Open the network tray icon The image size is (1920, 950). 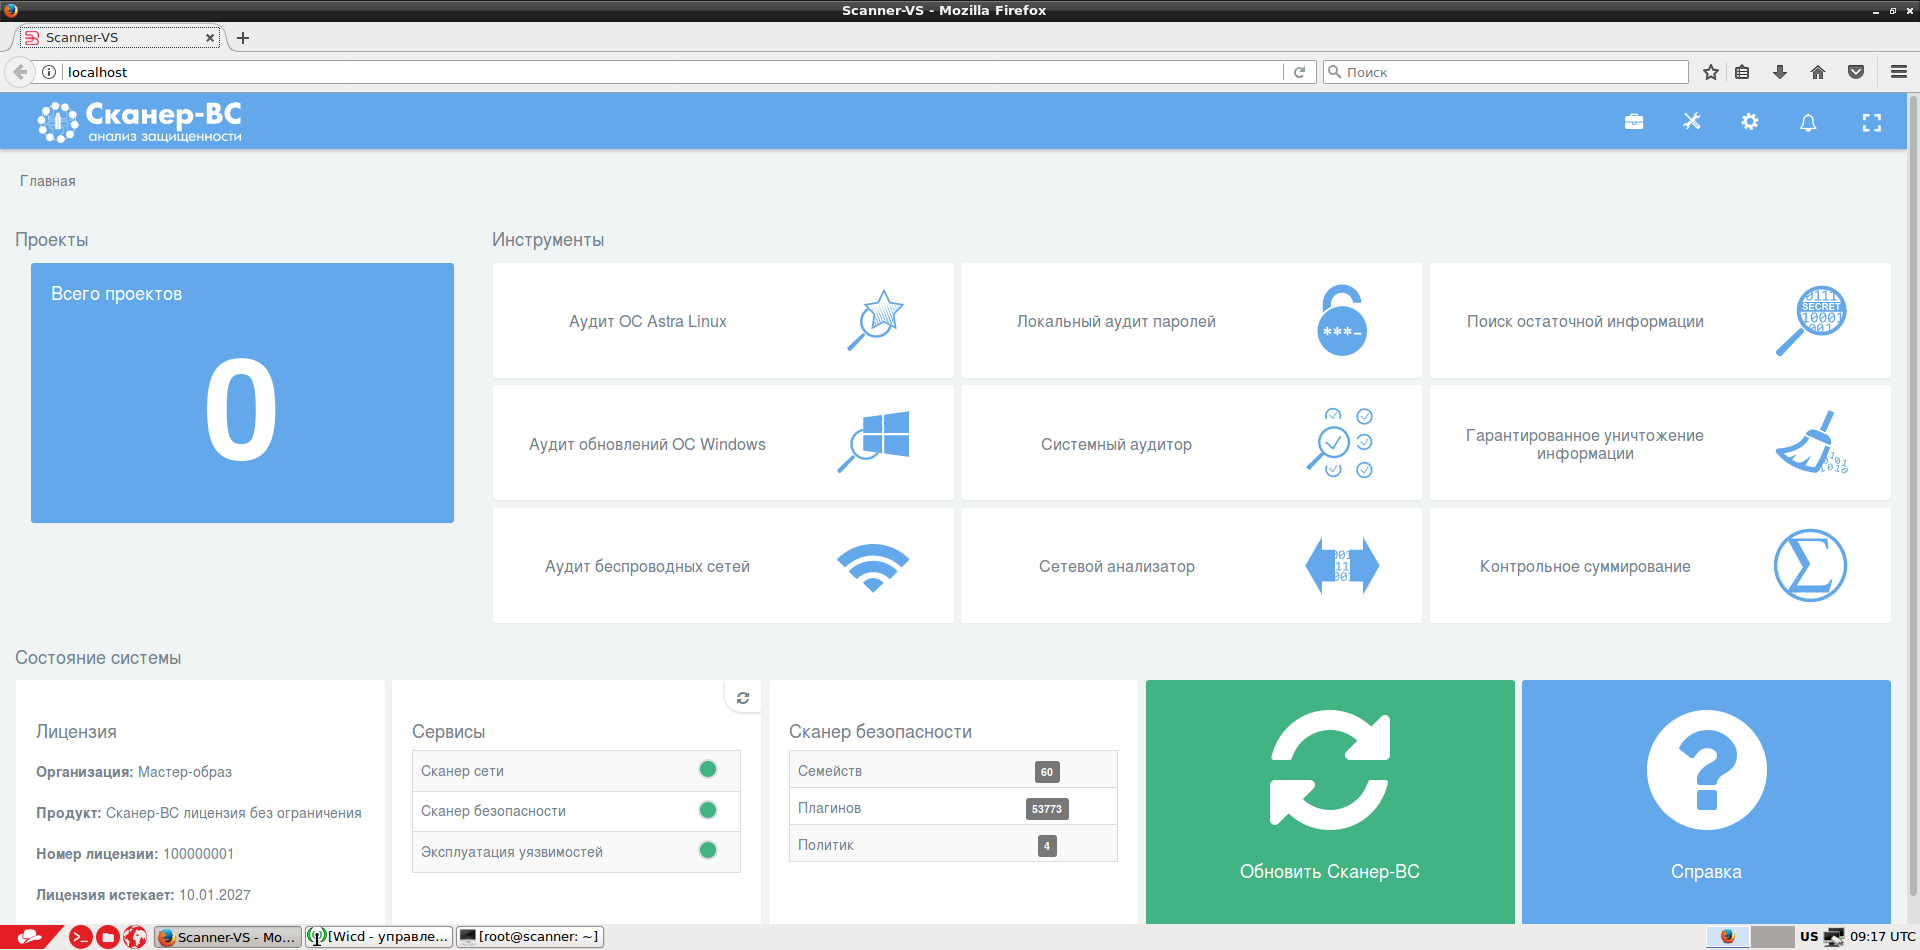[x=1833, y=937]
